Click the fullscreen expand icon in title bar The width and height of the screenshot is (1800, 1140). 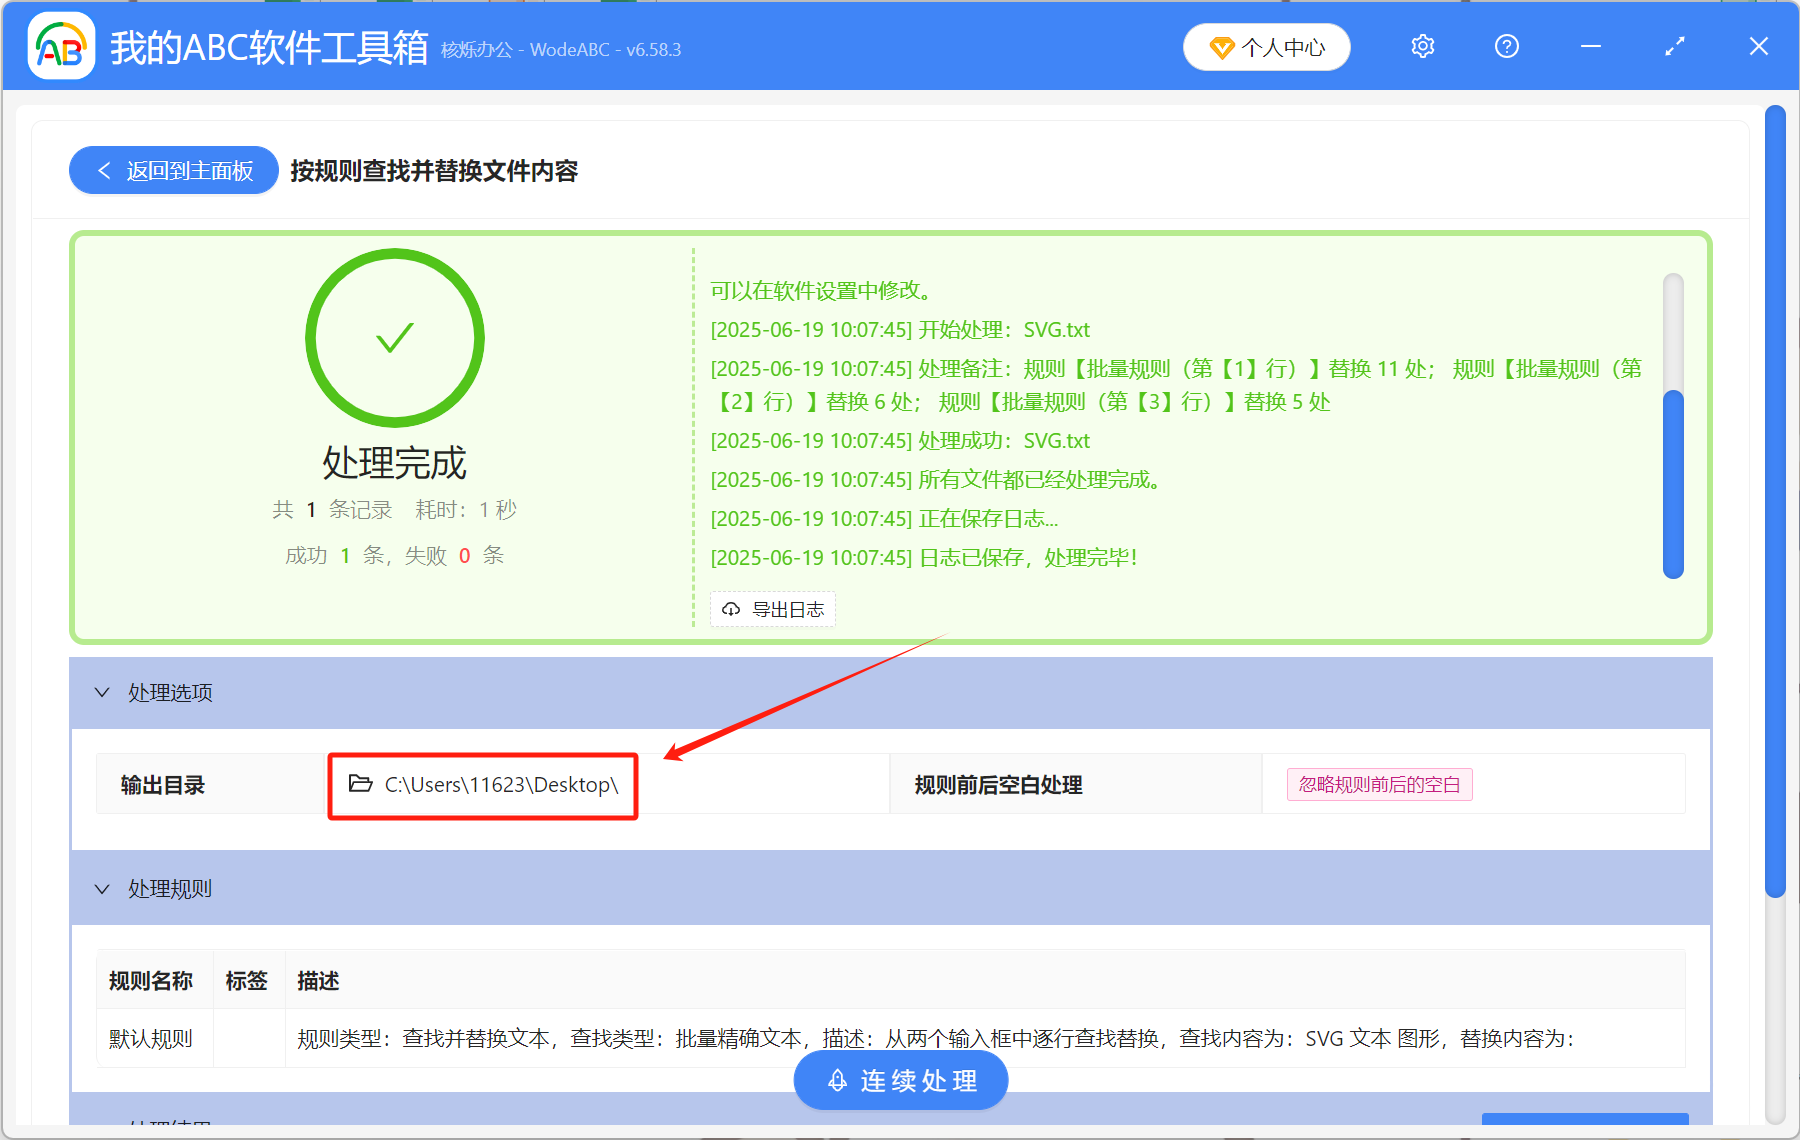click(x=1674, y=46)
